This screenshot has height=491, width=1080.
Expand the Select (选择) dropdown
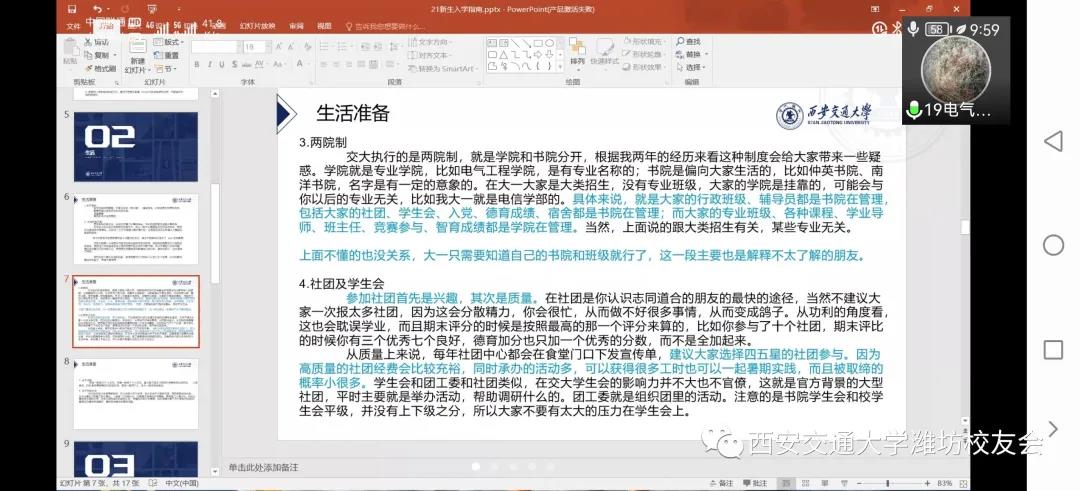tap(694, 67)
